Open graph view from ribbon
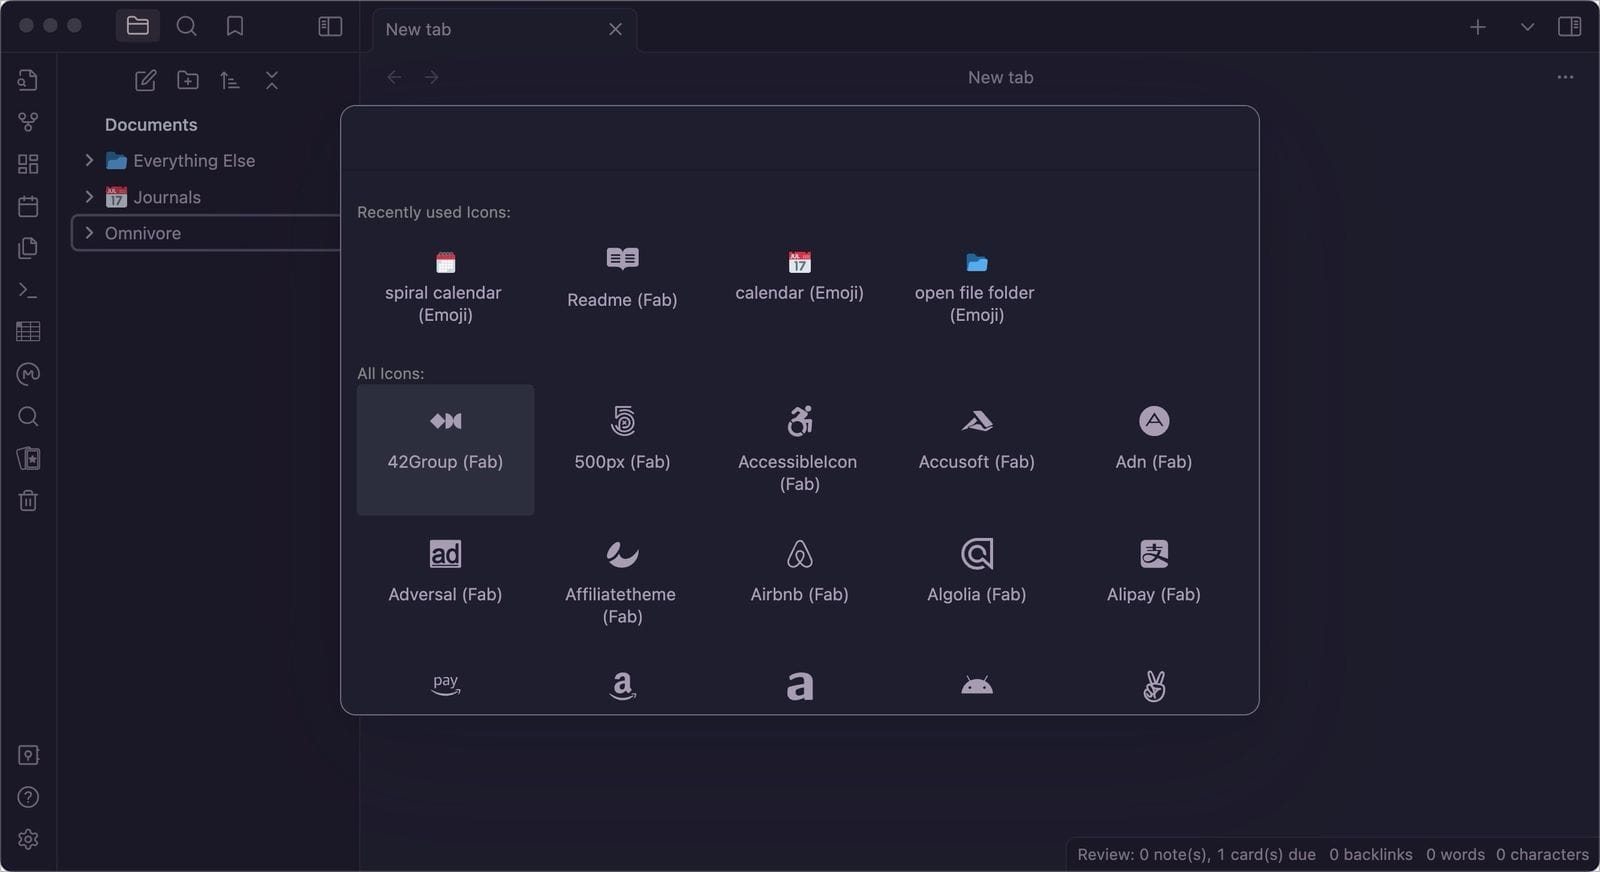This screenshot has height=872, width=1600. [28, 122]
